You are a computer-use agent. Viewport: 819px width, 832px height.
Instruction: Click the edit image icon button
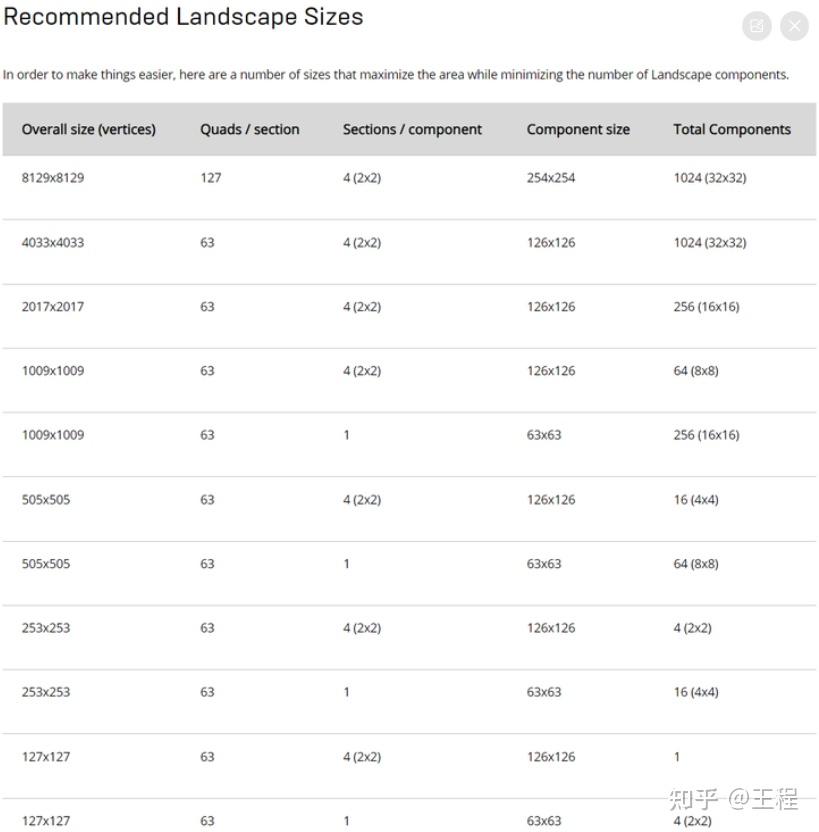757,26
